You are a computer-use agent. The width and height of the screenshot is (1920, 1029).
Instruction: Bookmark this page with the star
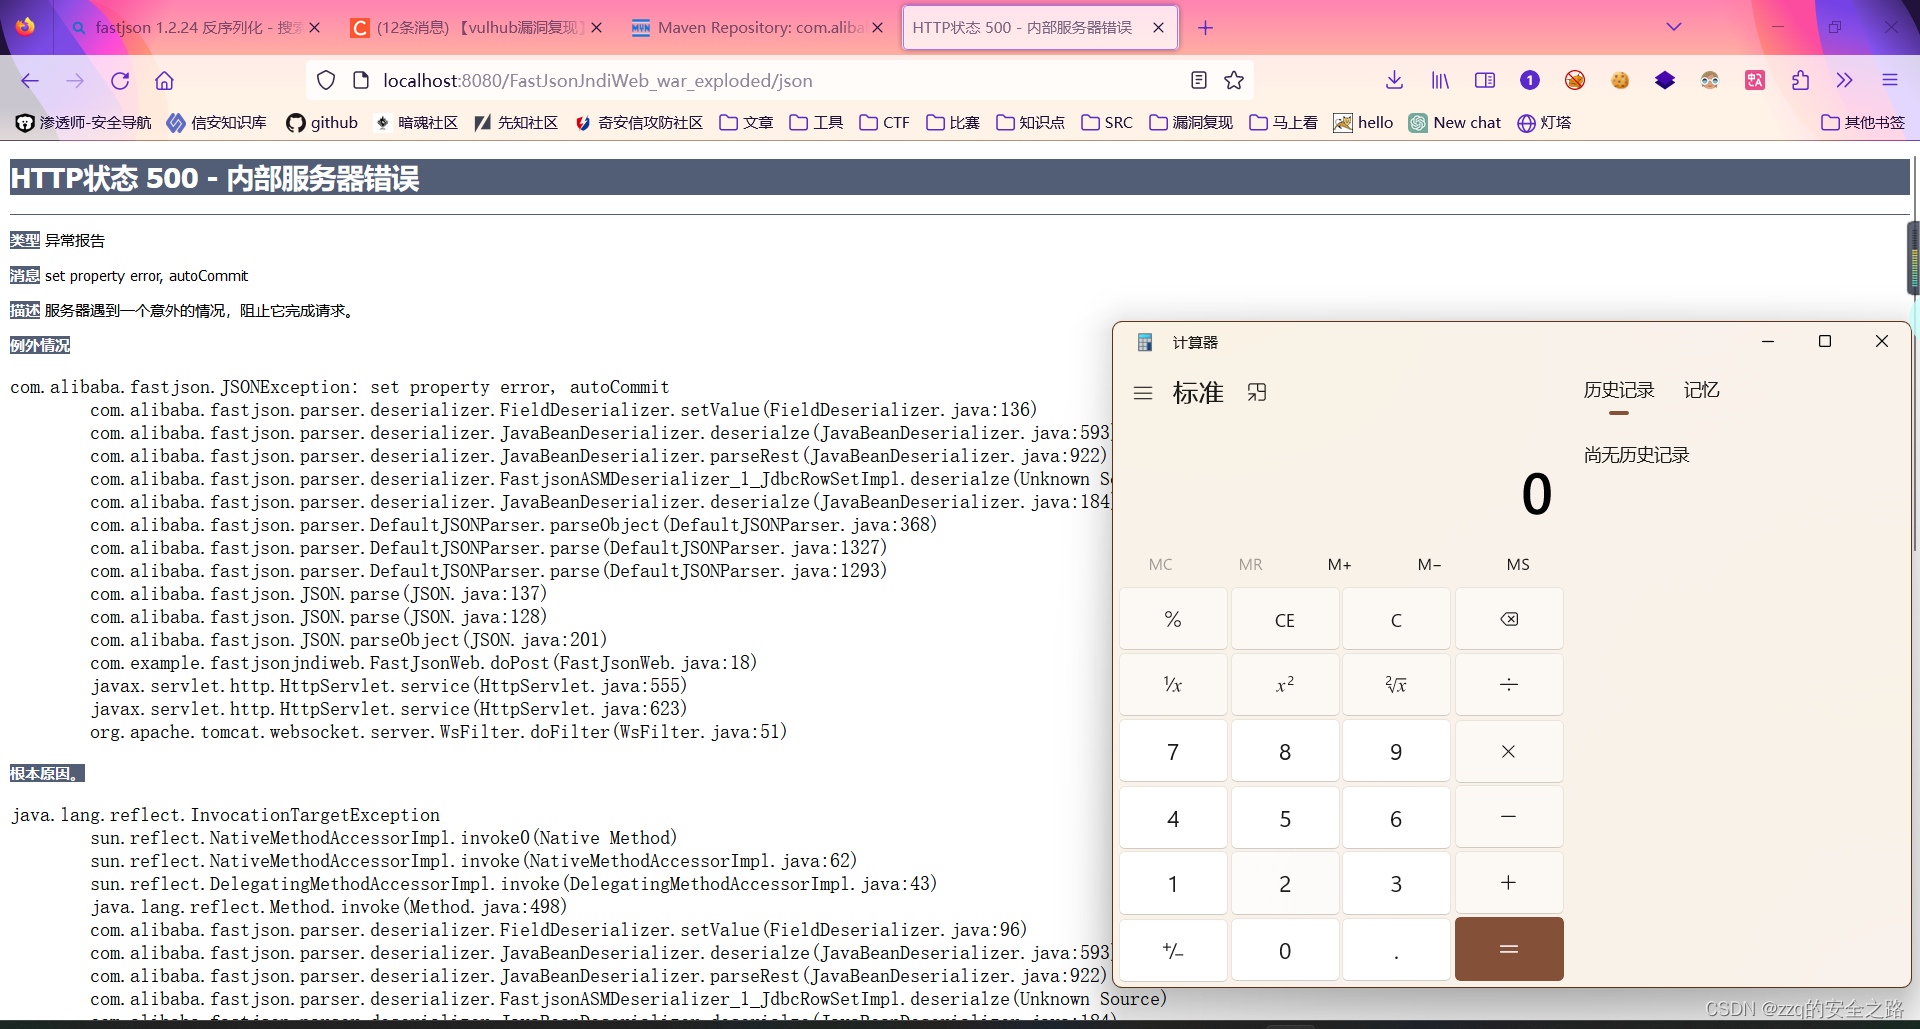1234,81
